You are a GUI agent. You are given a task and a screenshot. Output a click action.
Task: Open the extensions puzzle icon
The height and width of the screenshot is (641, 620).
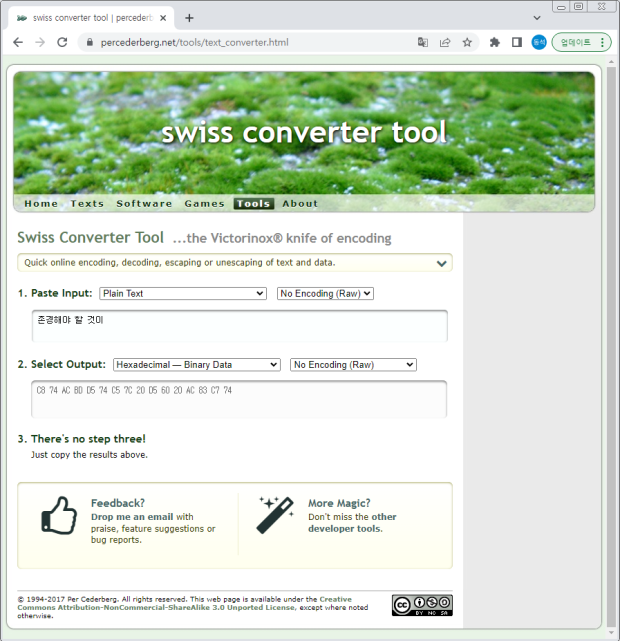(495, 42)
